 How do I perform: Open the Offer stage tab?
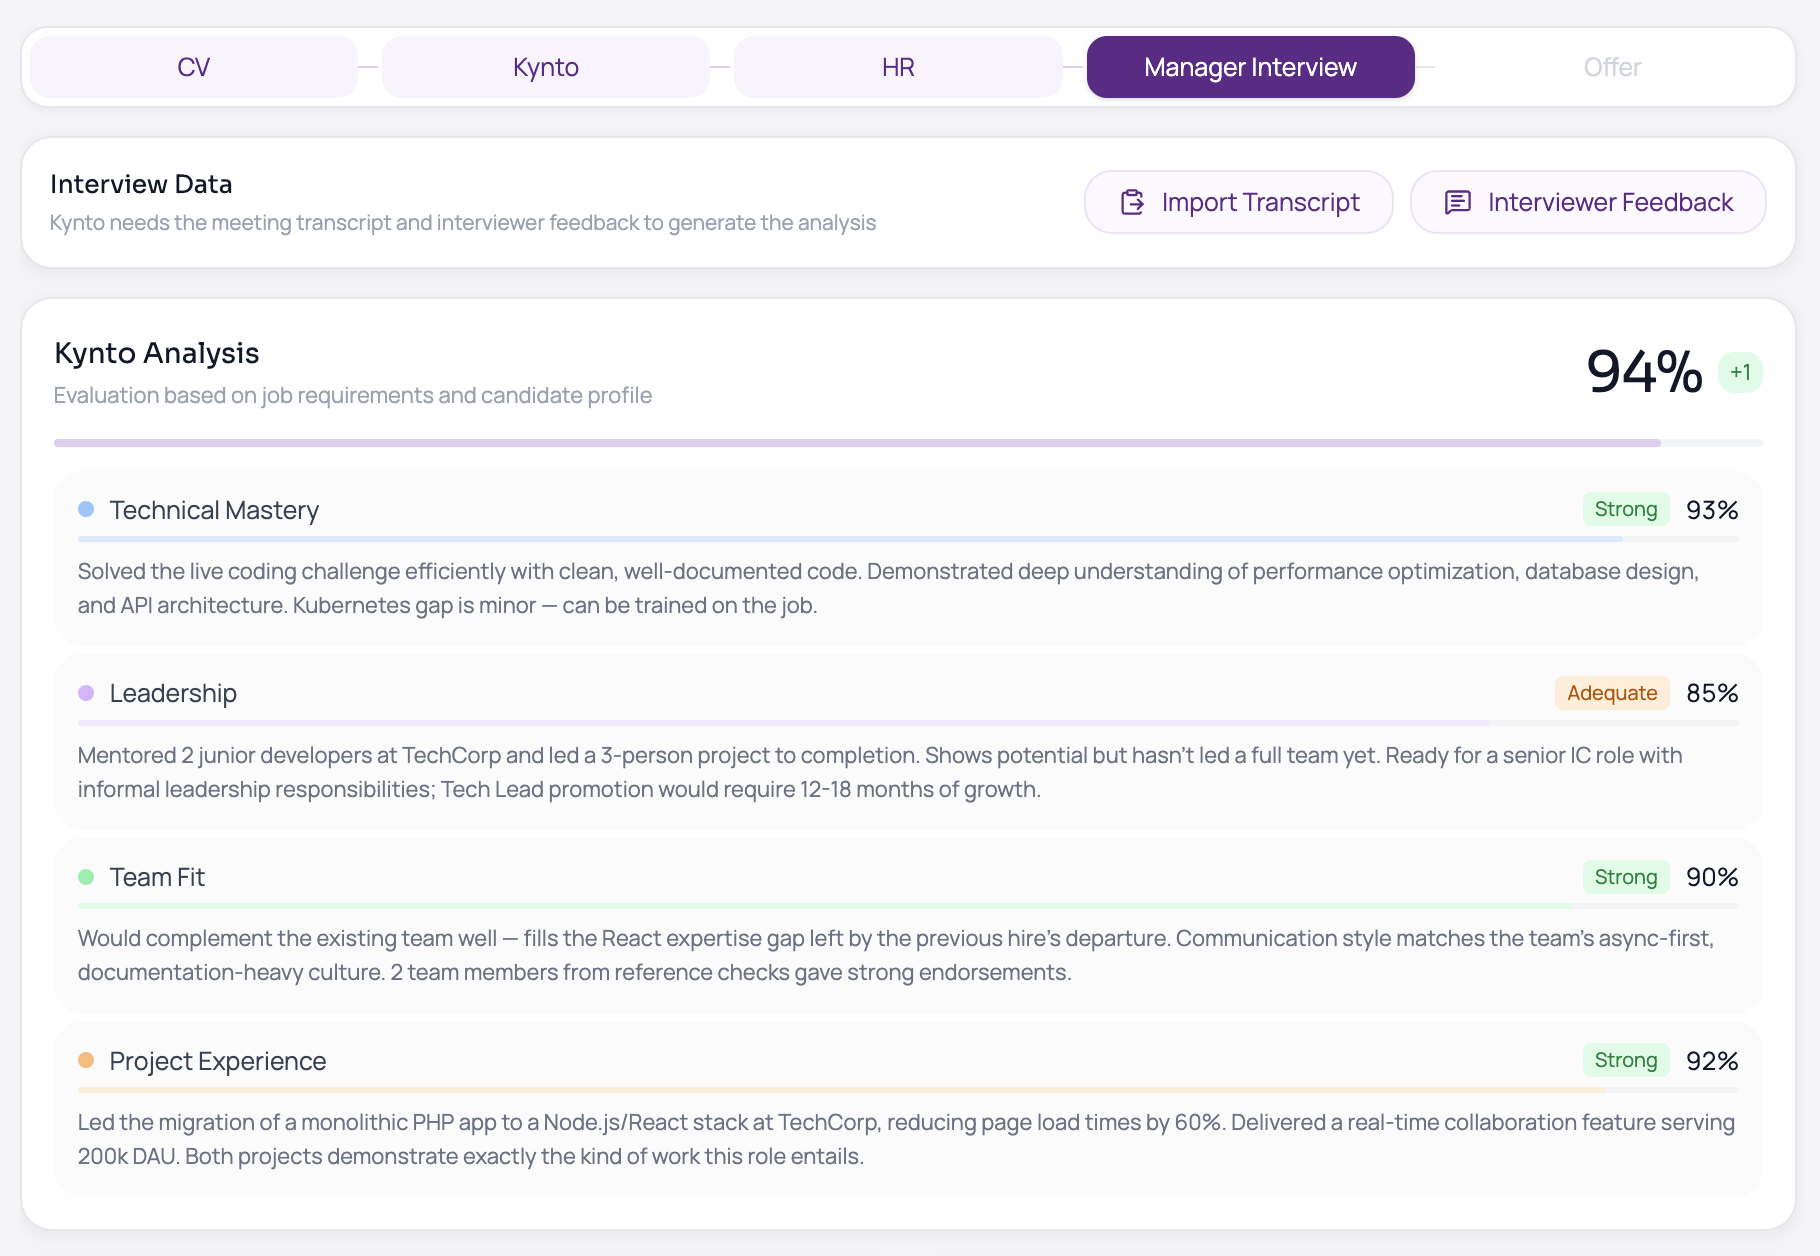[1612, 66]
